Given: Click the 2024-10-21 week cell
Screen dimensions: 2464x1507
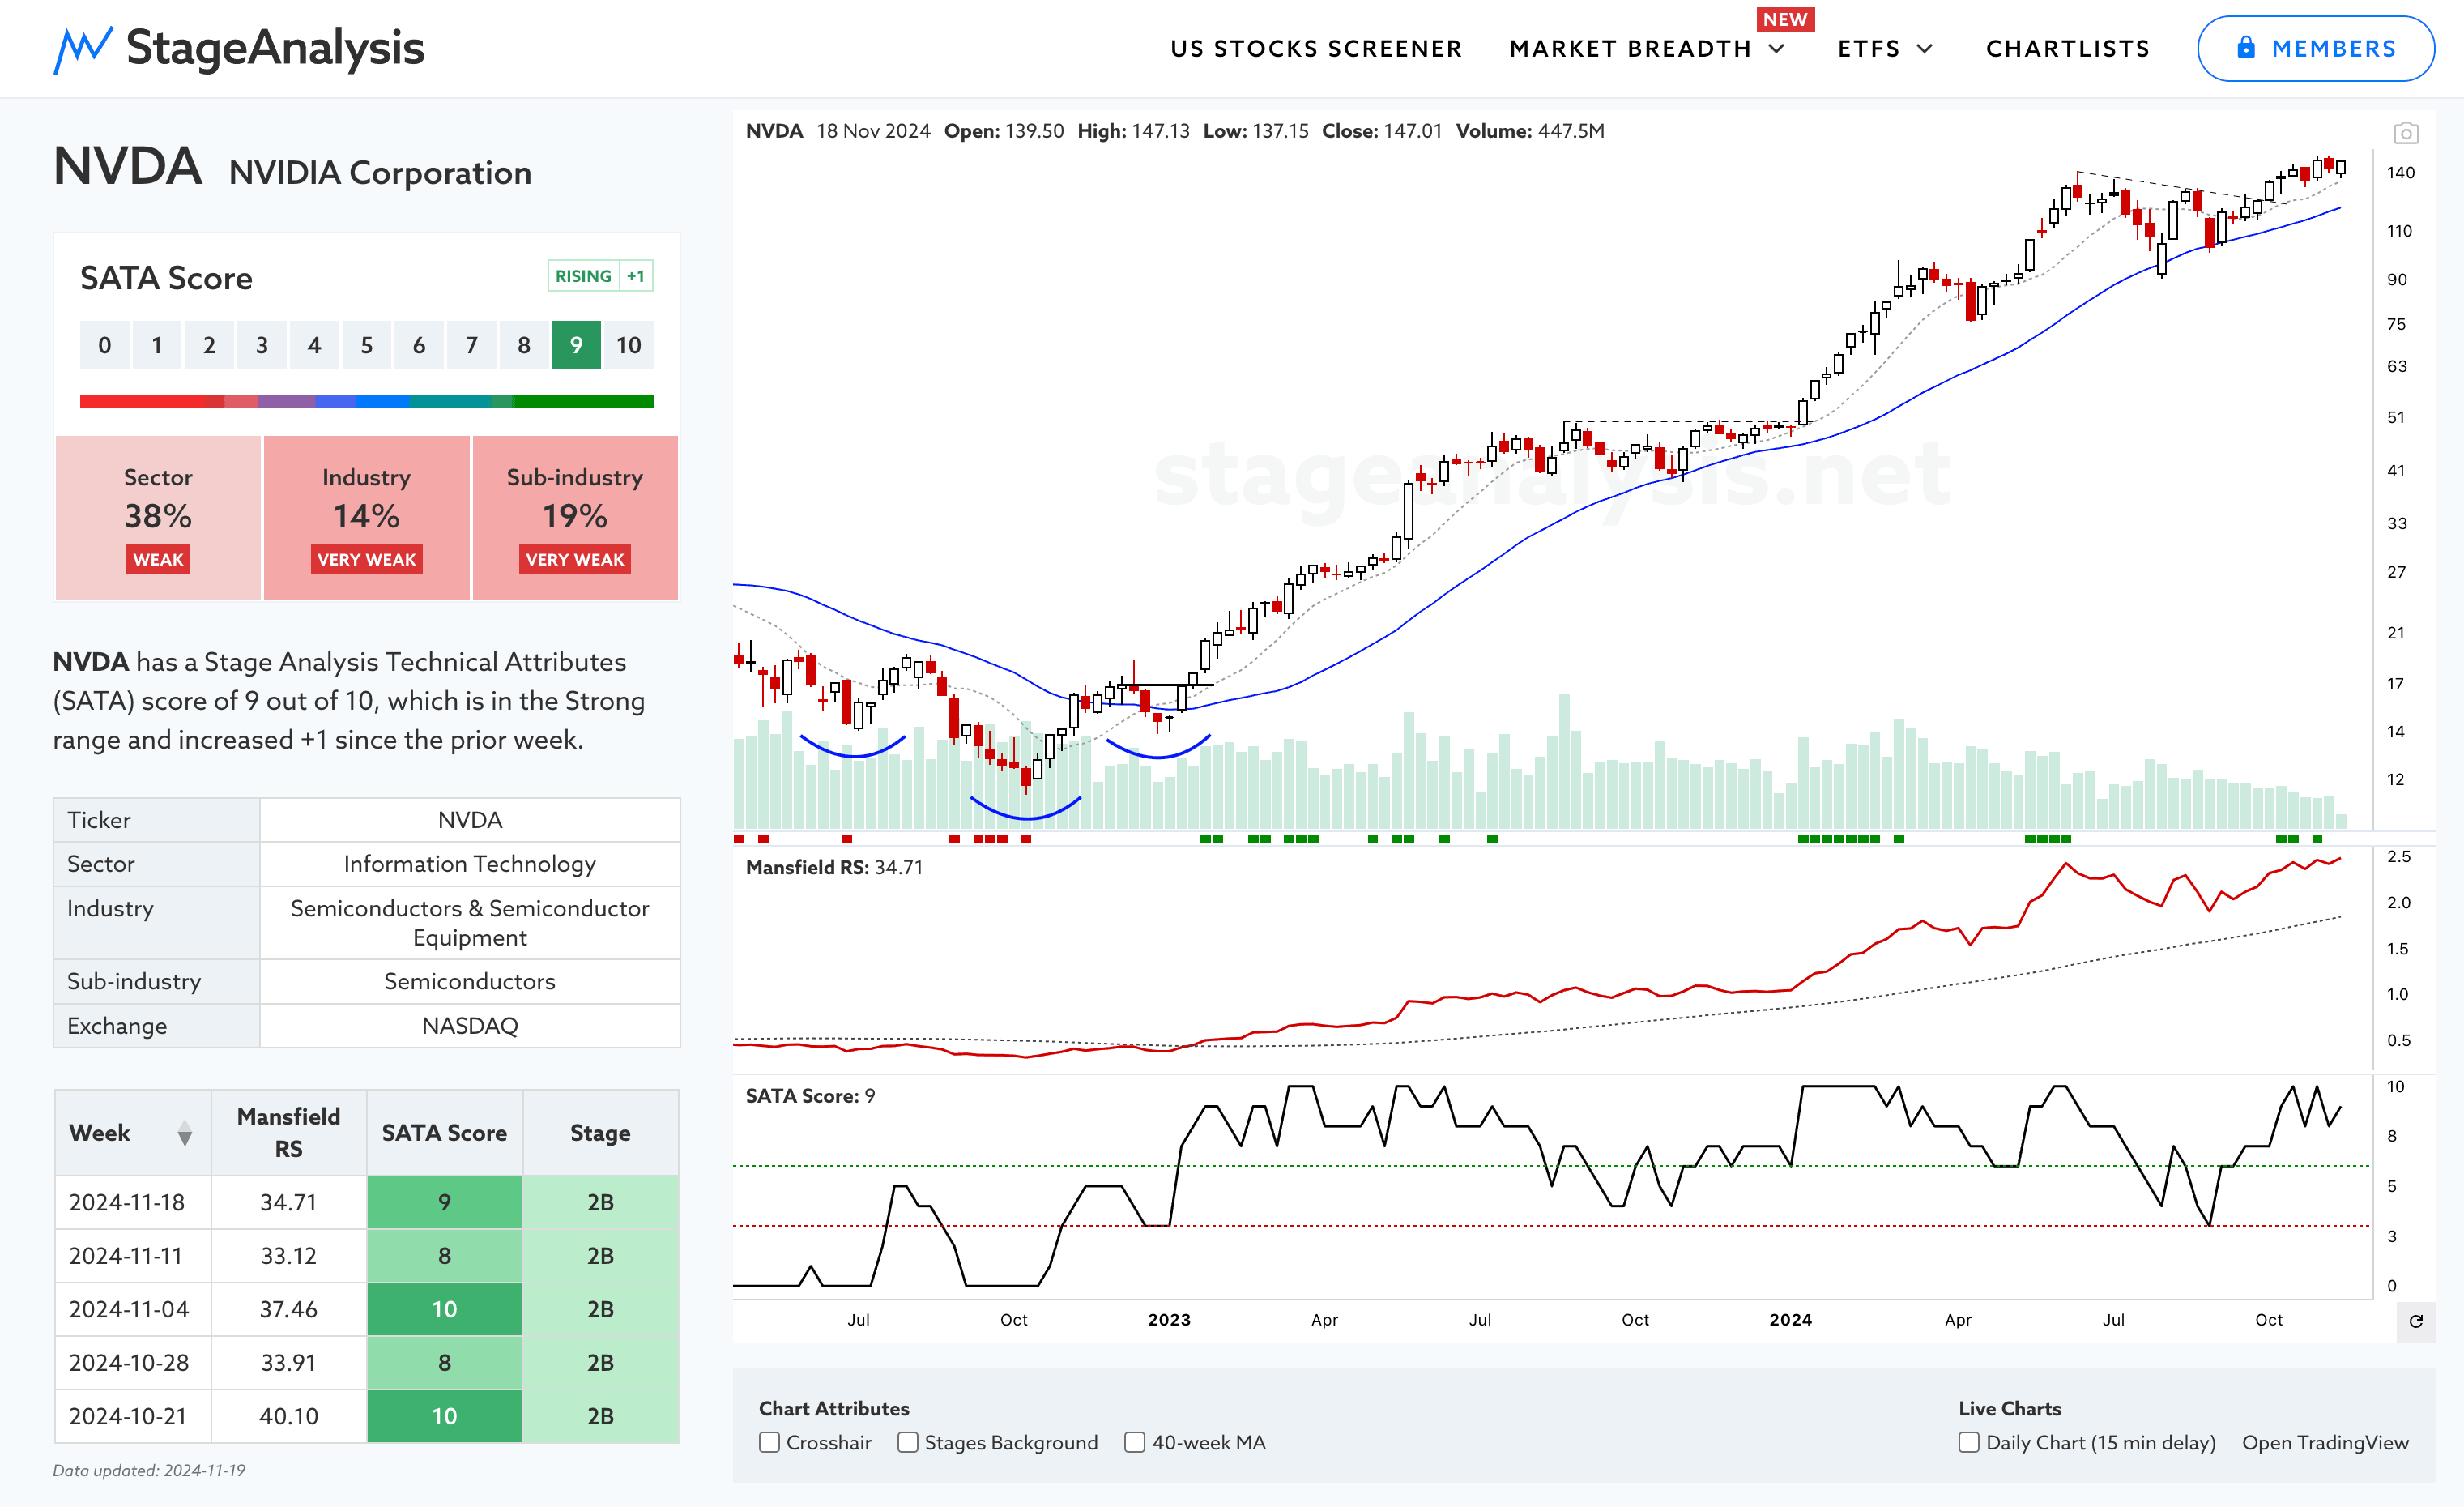Looking at the screenshot, I should coord(132,1416).
